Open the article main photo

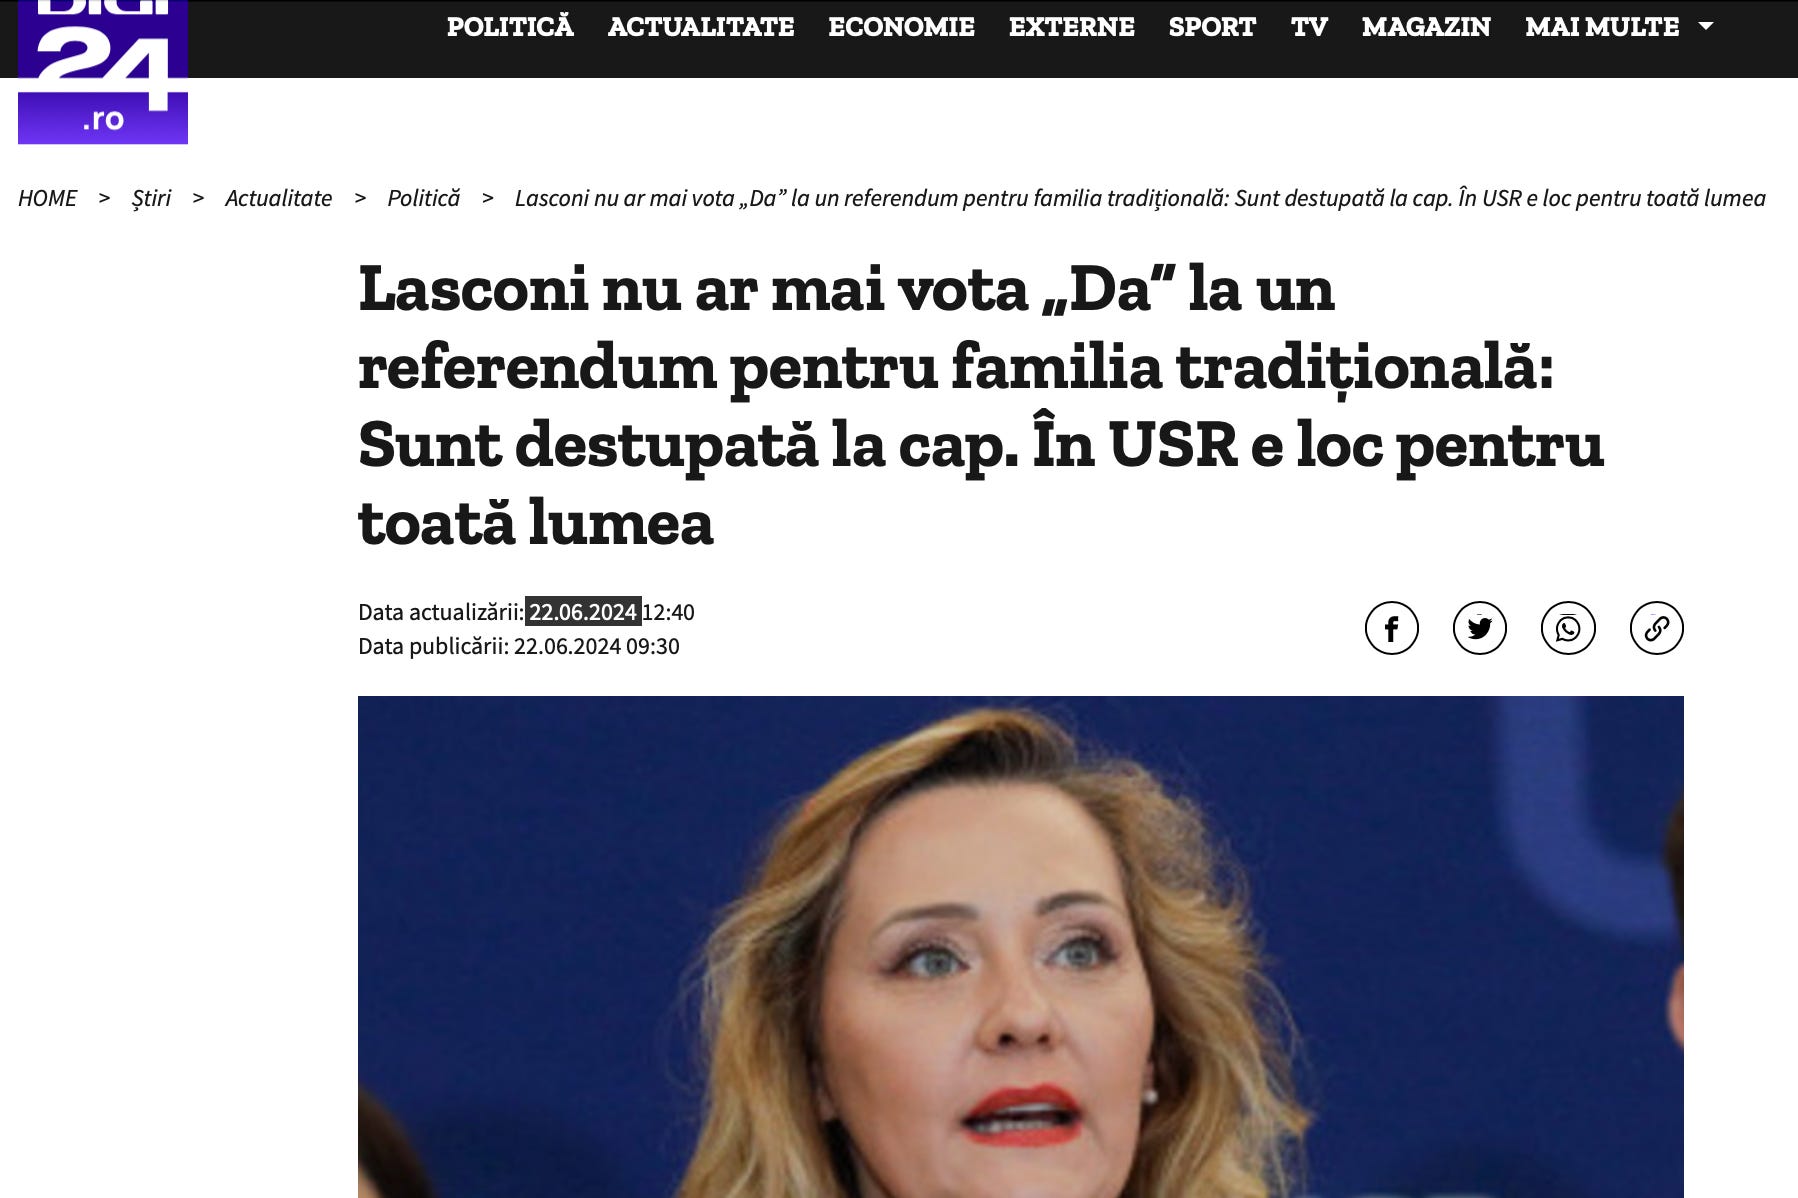tap(1020, 946)
